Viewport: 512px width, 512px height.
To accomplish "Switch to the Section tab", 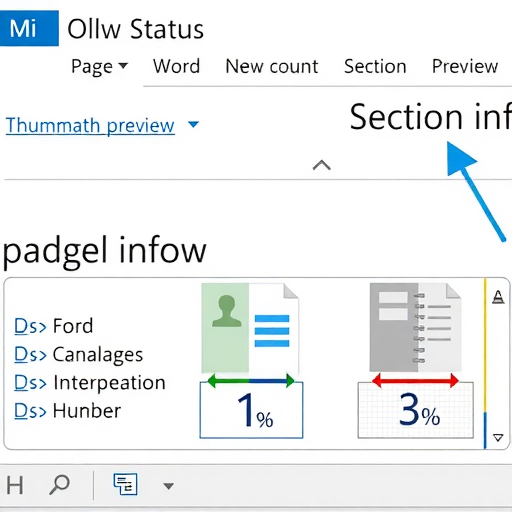I will 375,66.
